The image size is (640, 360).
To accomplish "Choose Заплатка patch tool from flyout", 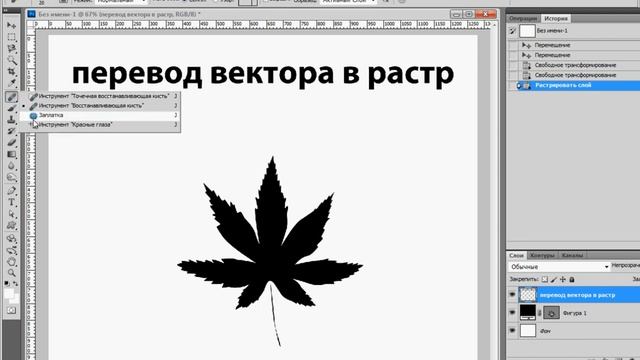I will [100, 116].
